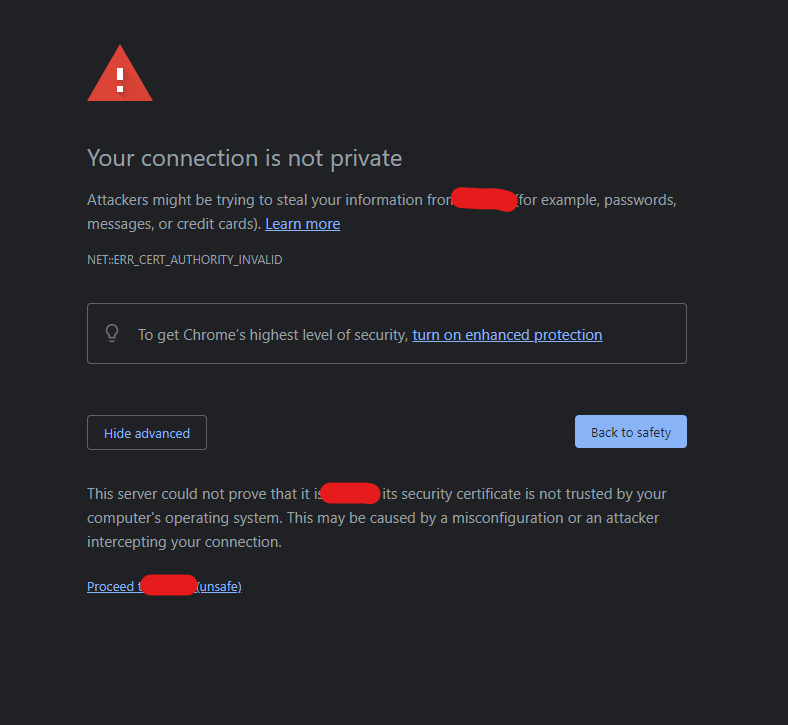
Task: Click the (unsafe) part of proceed link
Action: click(x=219, y=586)
